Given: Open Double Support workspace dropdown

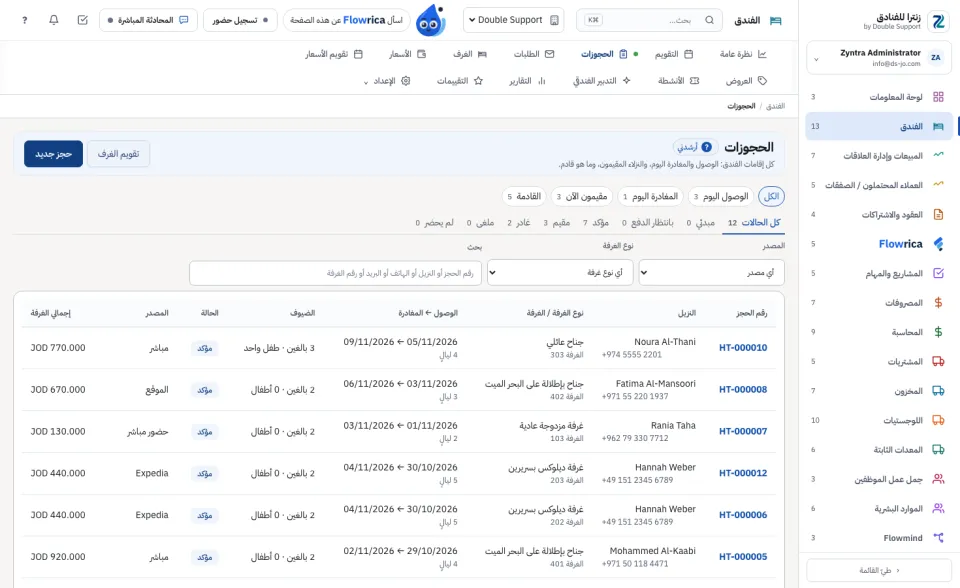Looking at the screenshot, I should tap(513, 20).
